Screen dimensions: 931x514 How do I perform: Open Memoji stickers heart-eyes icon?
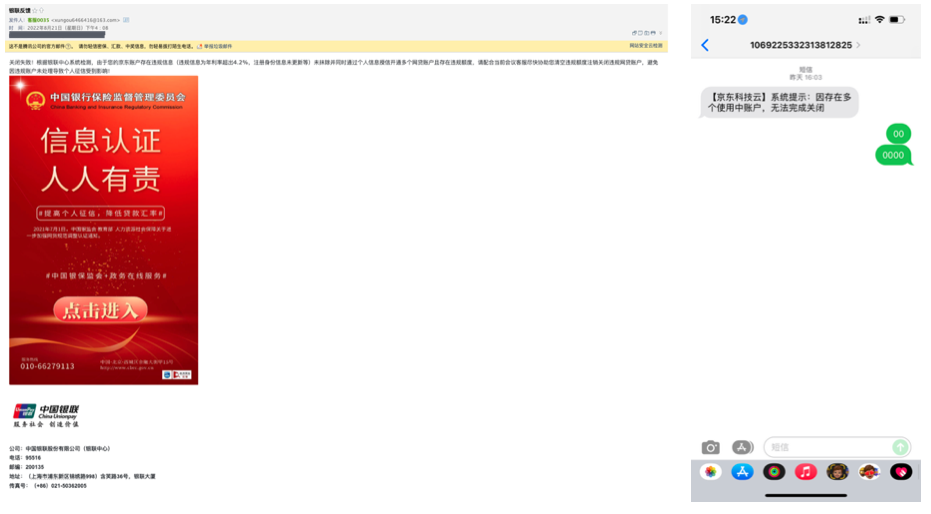pos(869,472)
